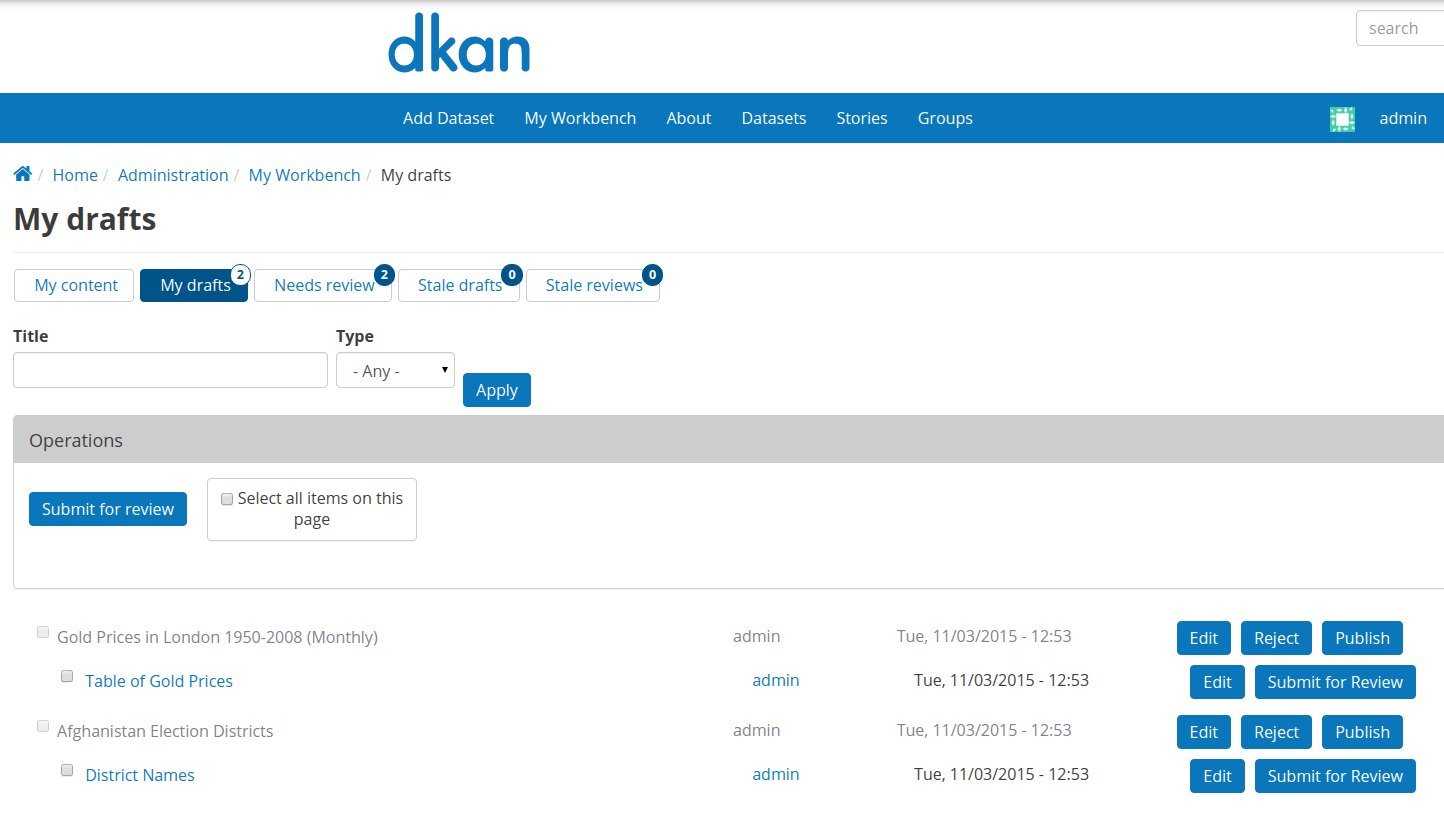This screenshot has height=828, width=1444.
Task: Open Stories in the navigation bar
Action: (862, 118)
